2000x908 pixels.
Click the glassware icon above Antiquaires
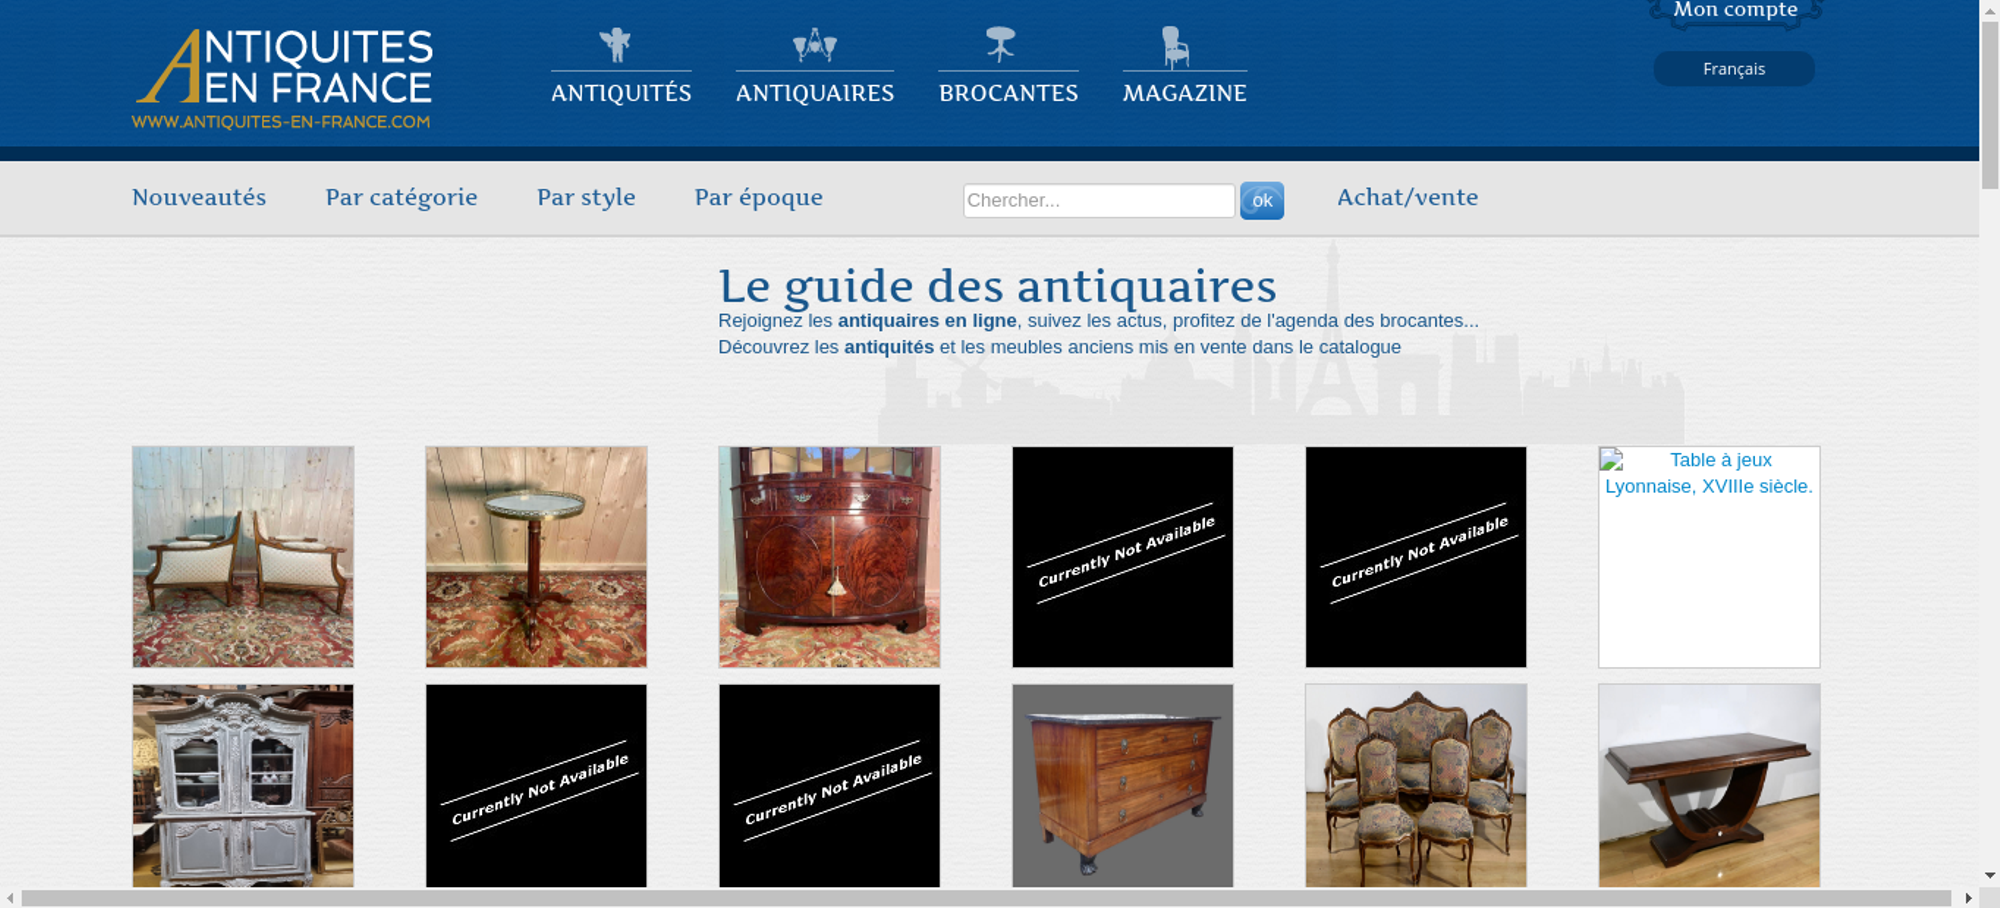tap(814, 45)
